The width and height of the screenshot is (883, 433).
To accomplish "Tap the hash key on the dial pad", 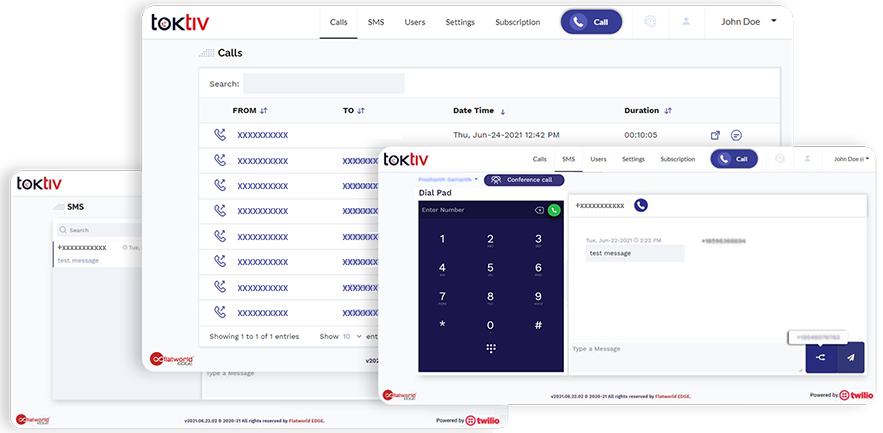I will tap(538, 325).
